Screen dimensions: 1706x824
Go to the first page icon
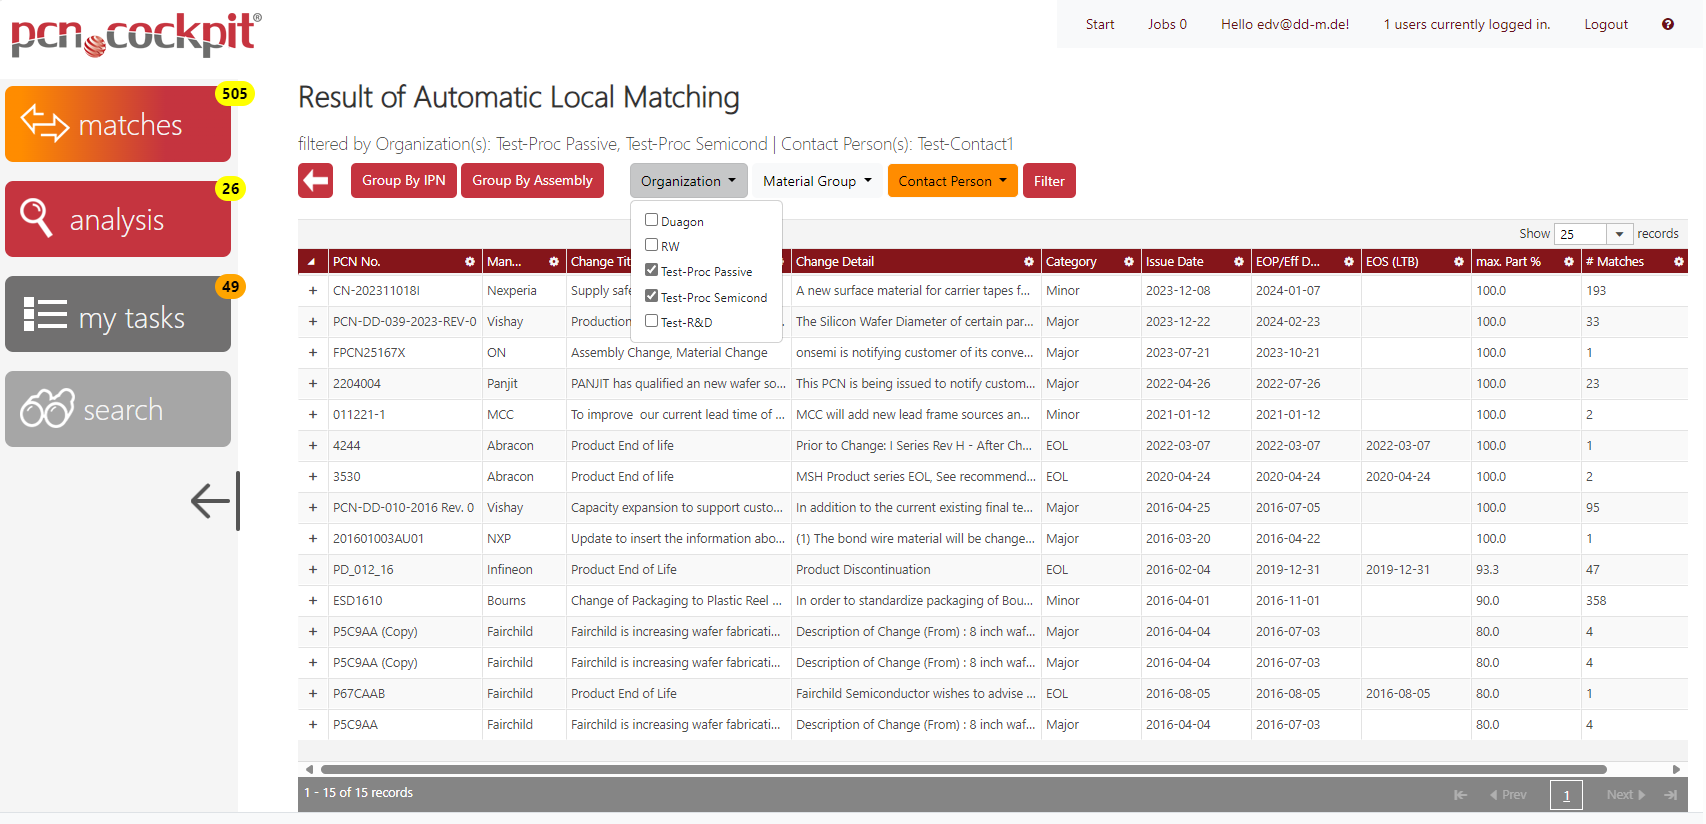[1460, 795]
